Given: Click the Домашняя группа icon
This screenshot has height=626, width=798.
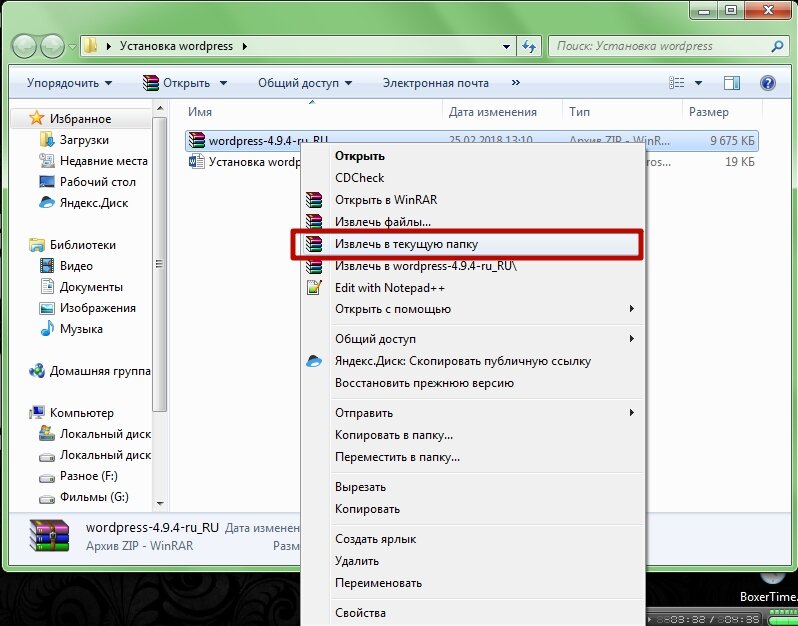Looking at the screenshot, I should point(37,371).
